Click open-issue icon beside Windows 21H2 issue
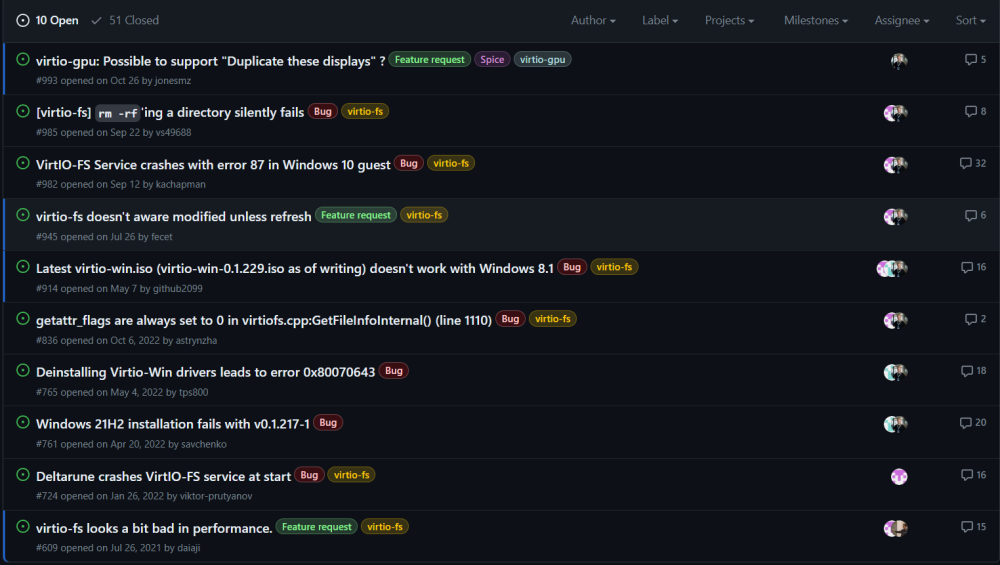 pyautogui.click(x=23, y=422)
